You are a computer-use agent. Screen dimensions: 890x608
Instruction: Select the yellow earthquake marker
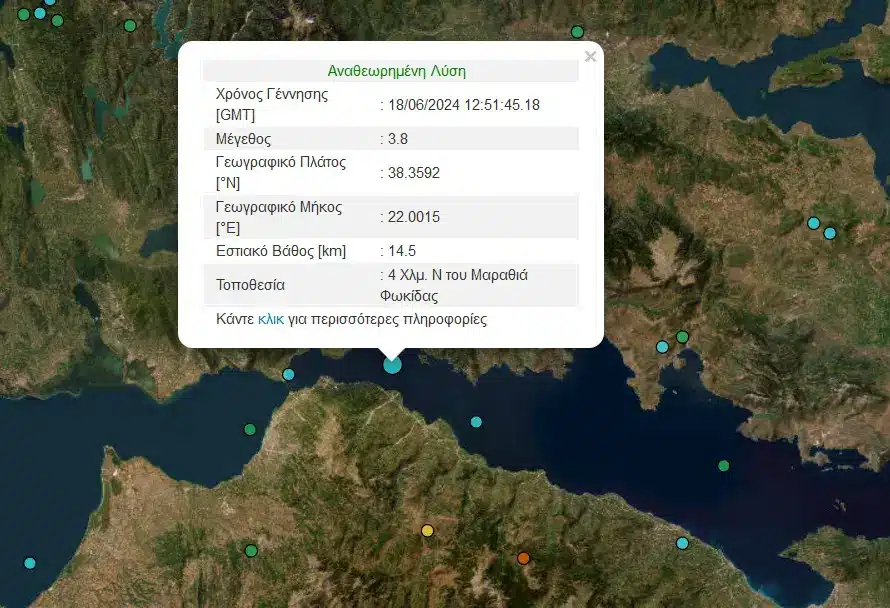coord(427,531)
